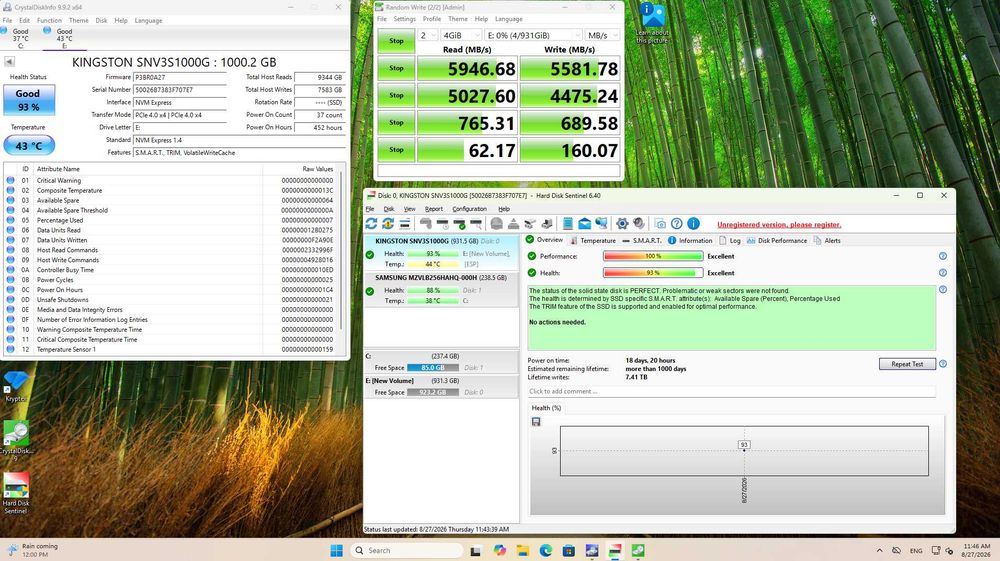Open Copilot icon on taskbar

(499, 550)
